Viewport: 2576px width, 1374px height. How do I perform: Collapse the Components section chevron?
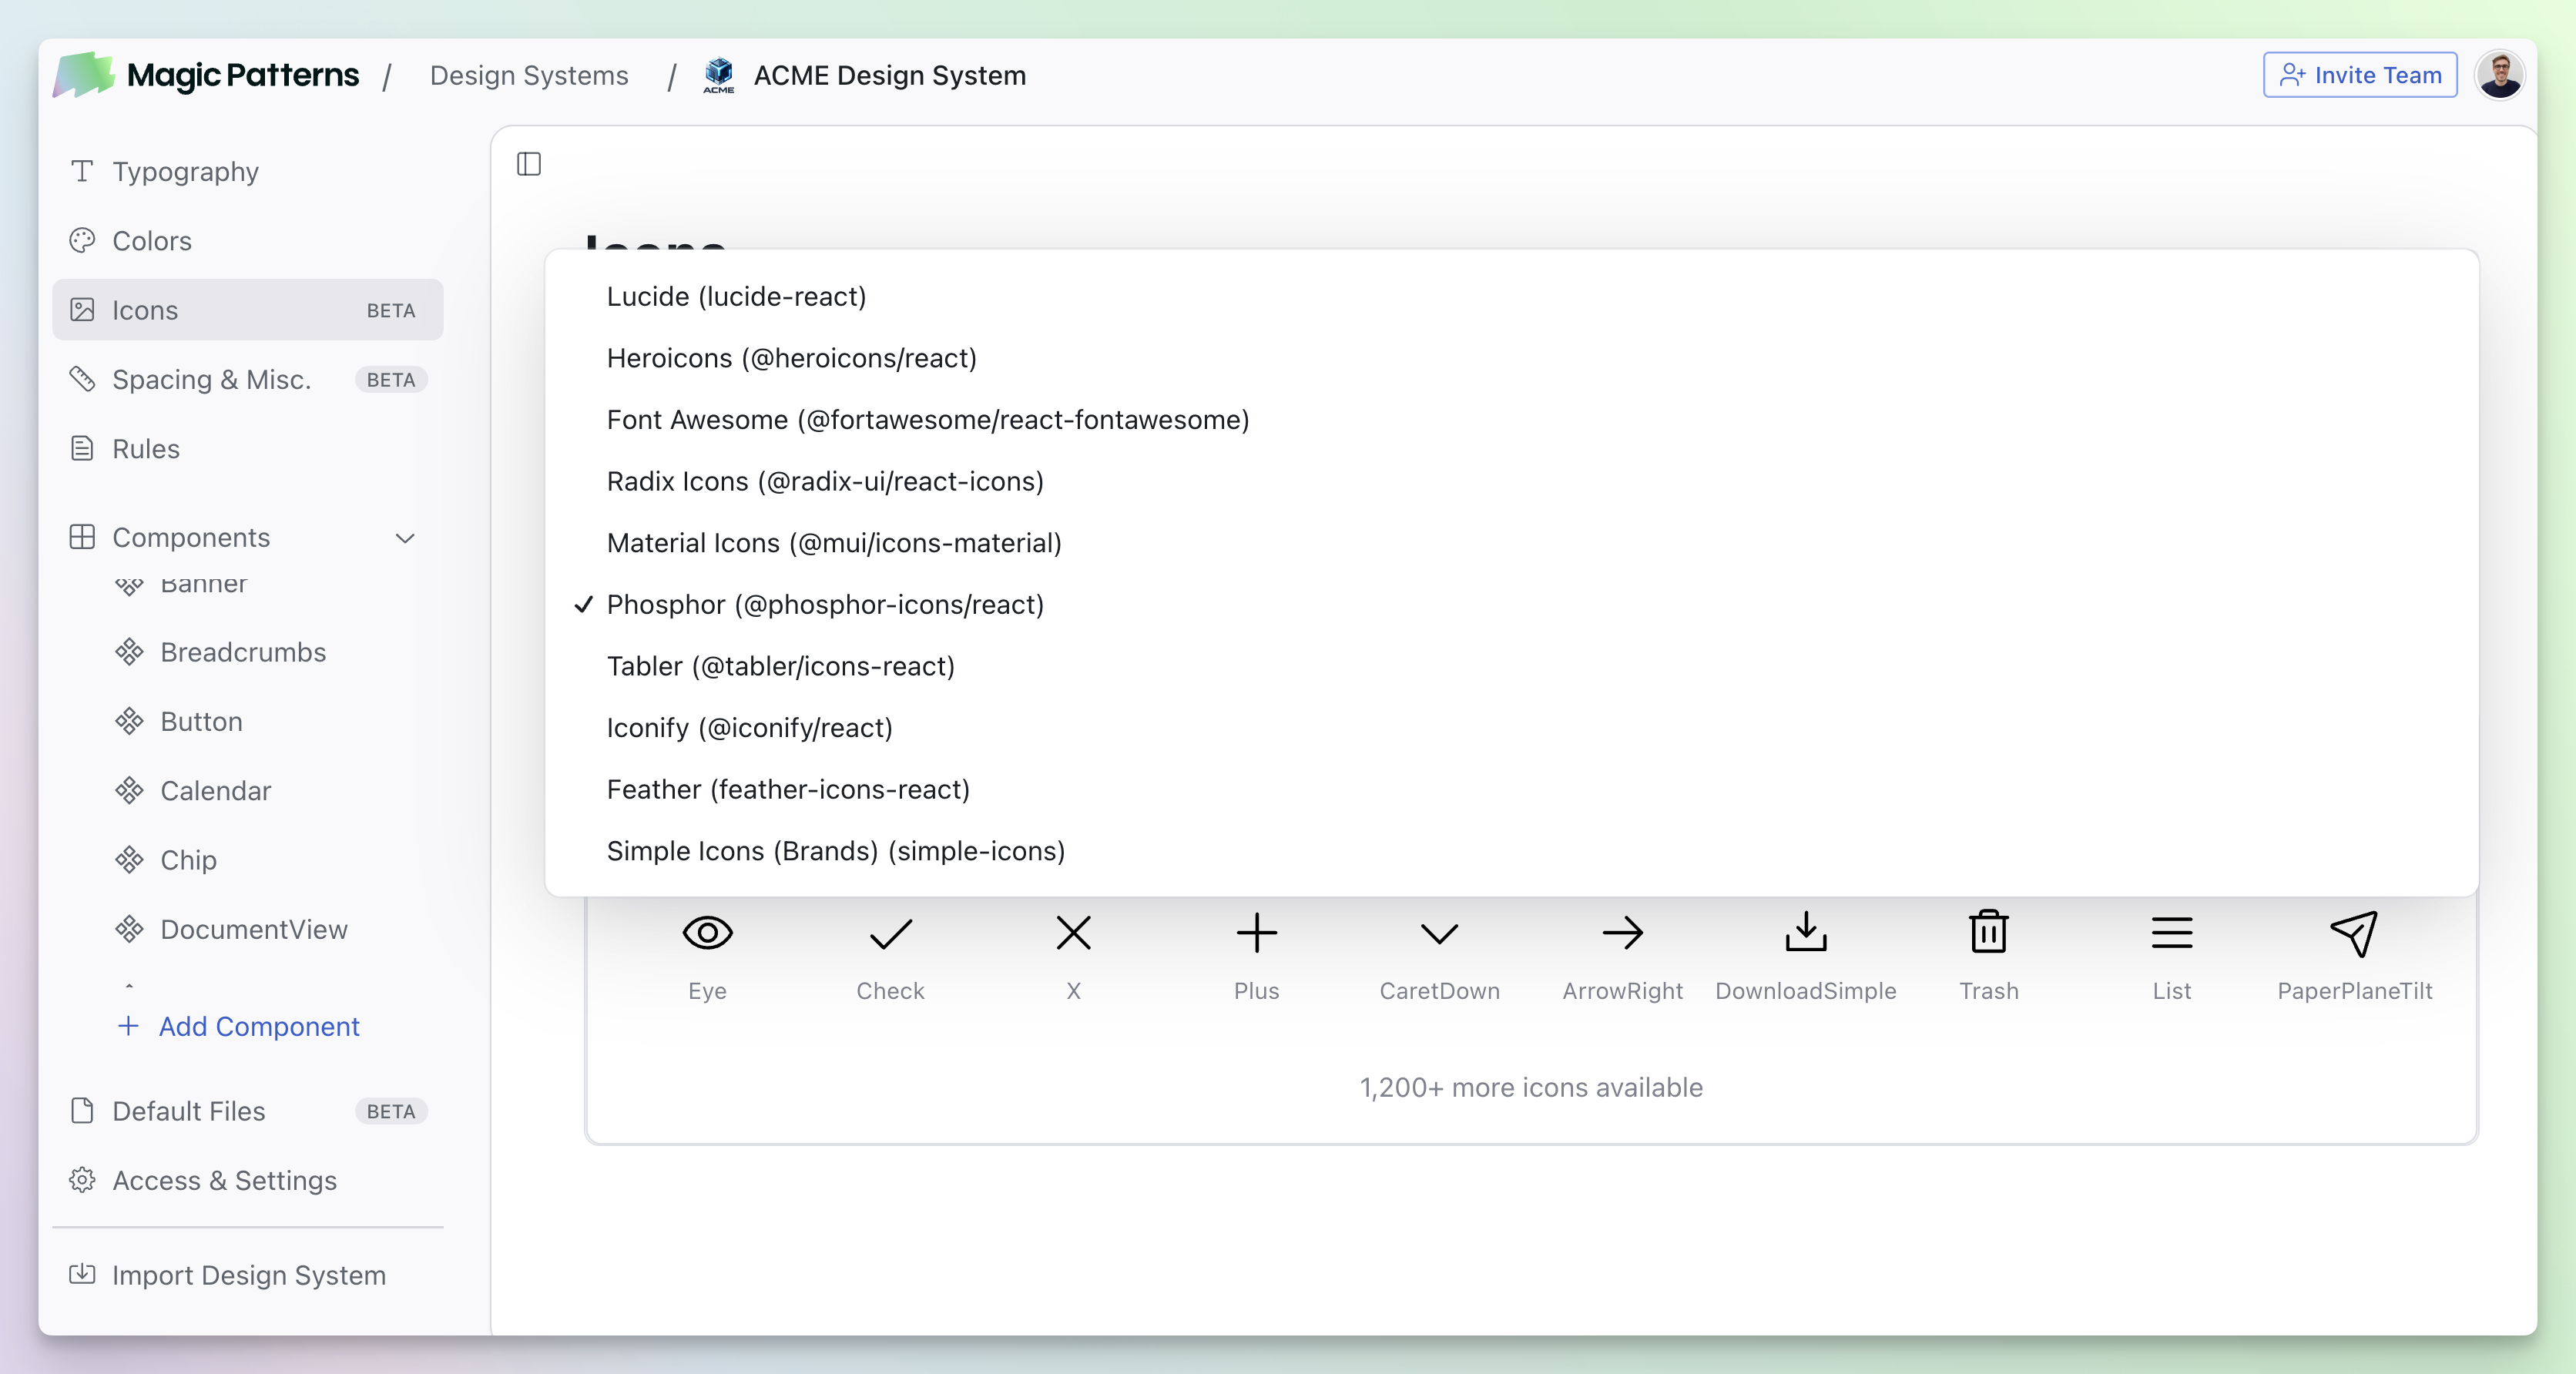(x=405, y=538)
